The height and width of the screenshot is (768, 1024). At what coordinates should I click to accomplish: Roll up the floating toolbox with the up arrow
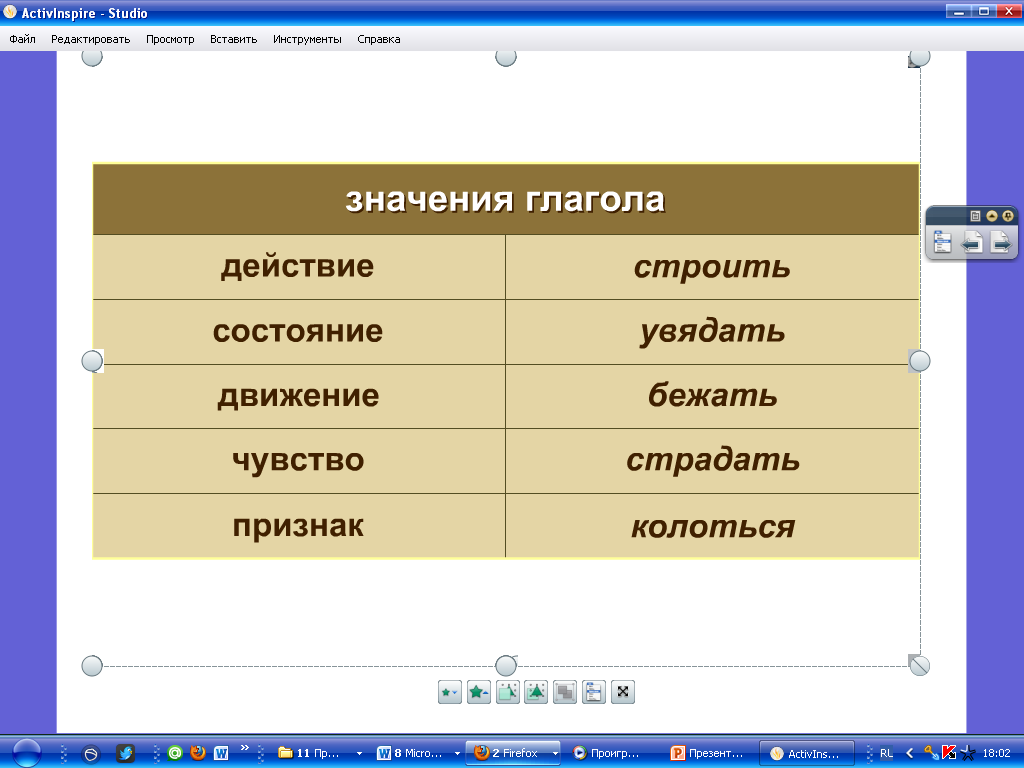992,216
